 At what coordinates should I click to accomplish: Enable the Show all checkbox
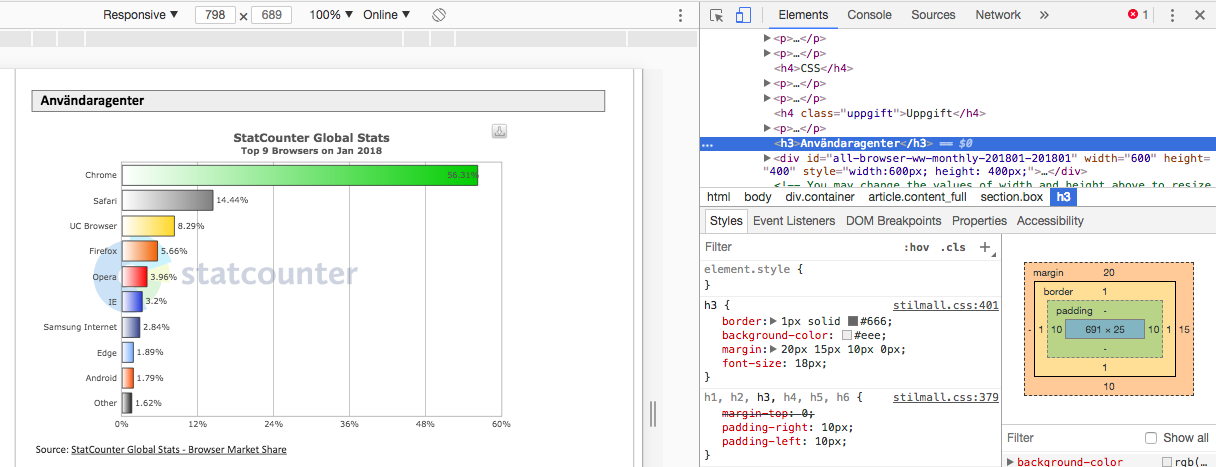pos(1151,438)
